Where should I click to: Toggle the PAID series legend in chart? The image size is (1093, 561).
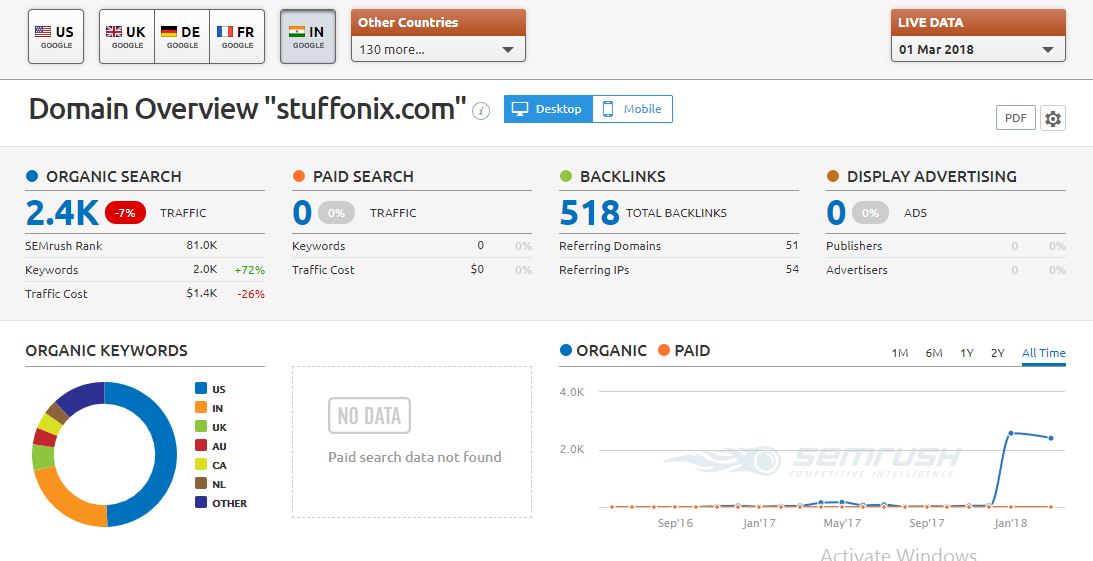tap(684, 351)
